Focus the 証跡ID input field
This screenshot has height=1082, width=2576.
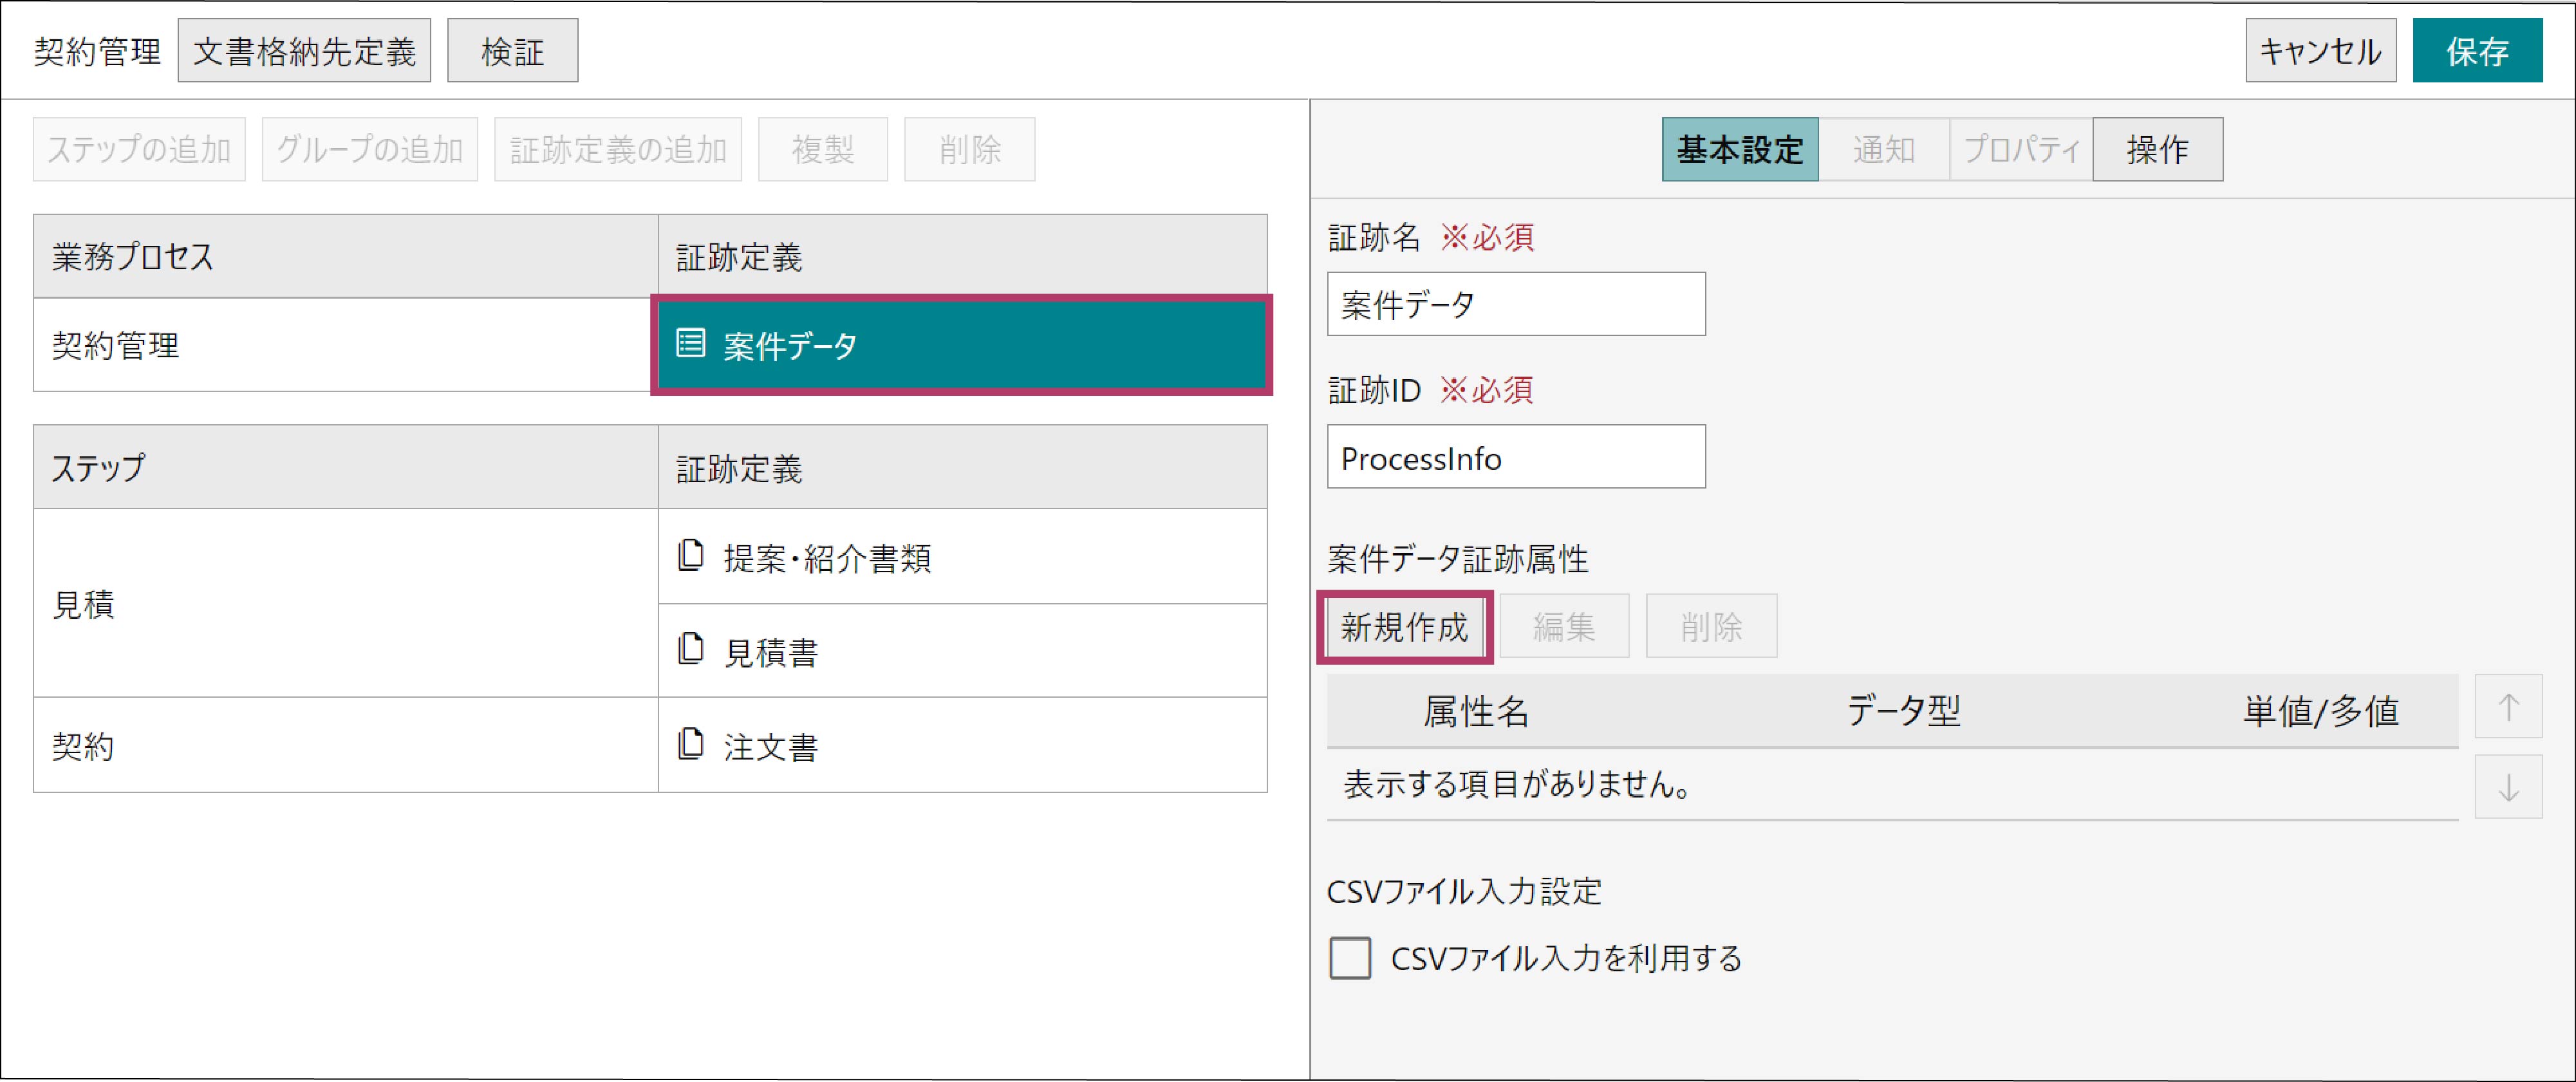(x=1517, y=457)
